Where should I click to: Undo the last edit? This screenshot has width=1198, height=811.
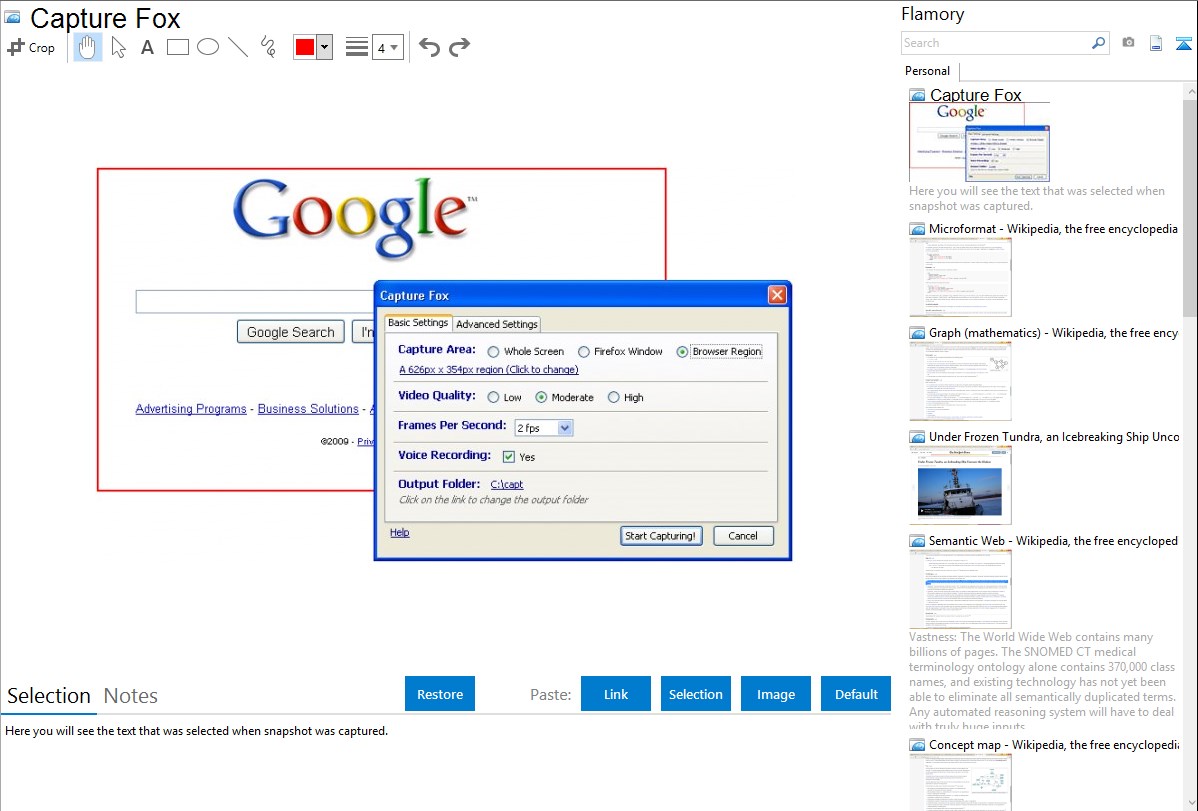point(429,47)
